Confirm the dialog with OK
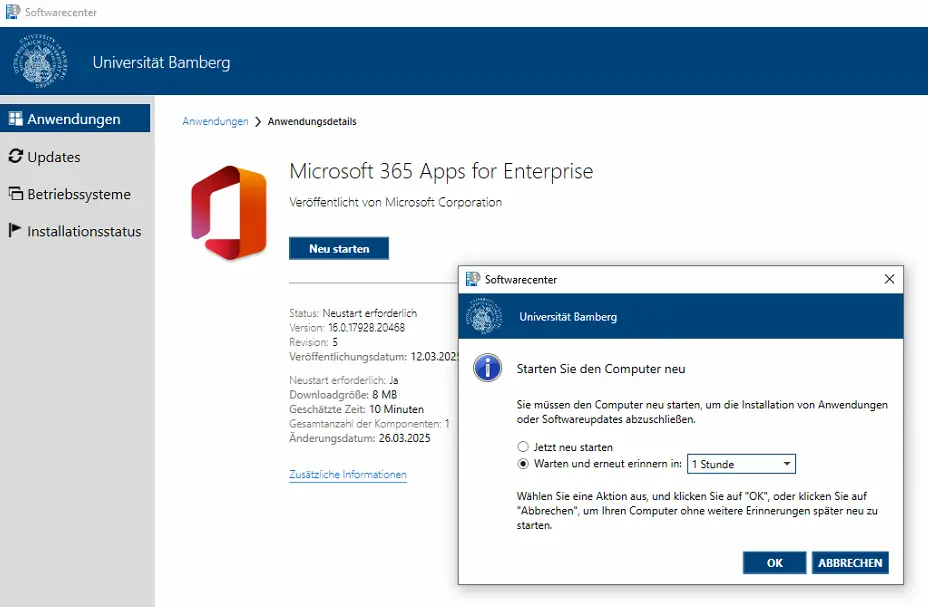928x607 pixels. 774,563
